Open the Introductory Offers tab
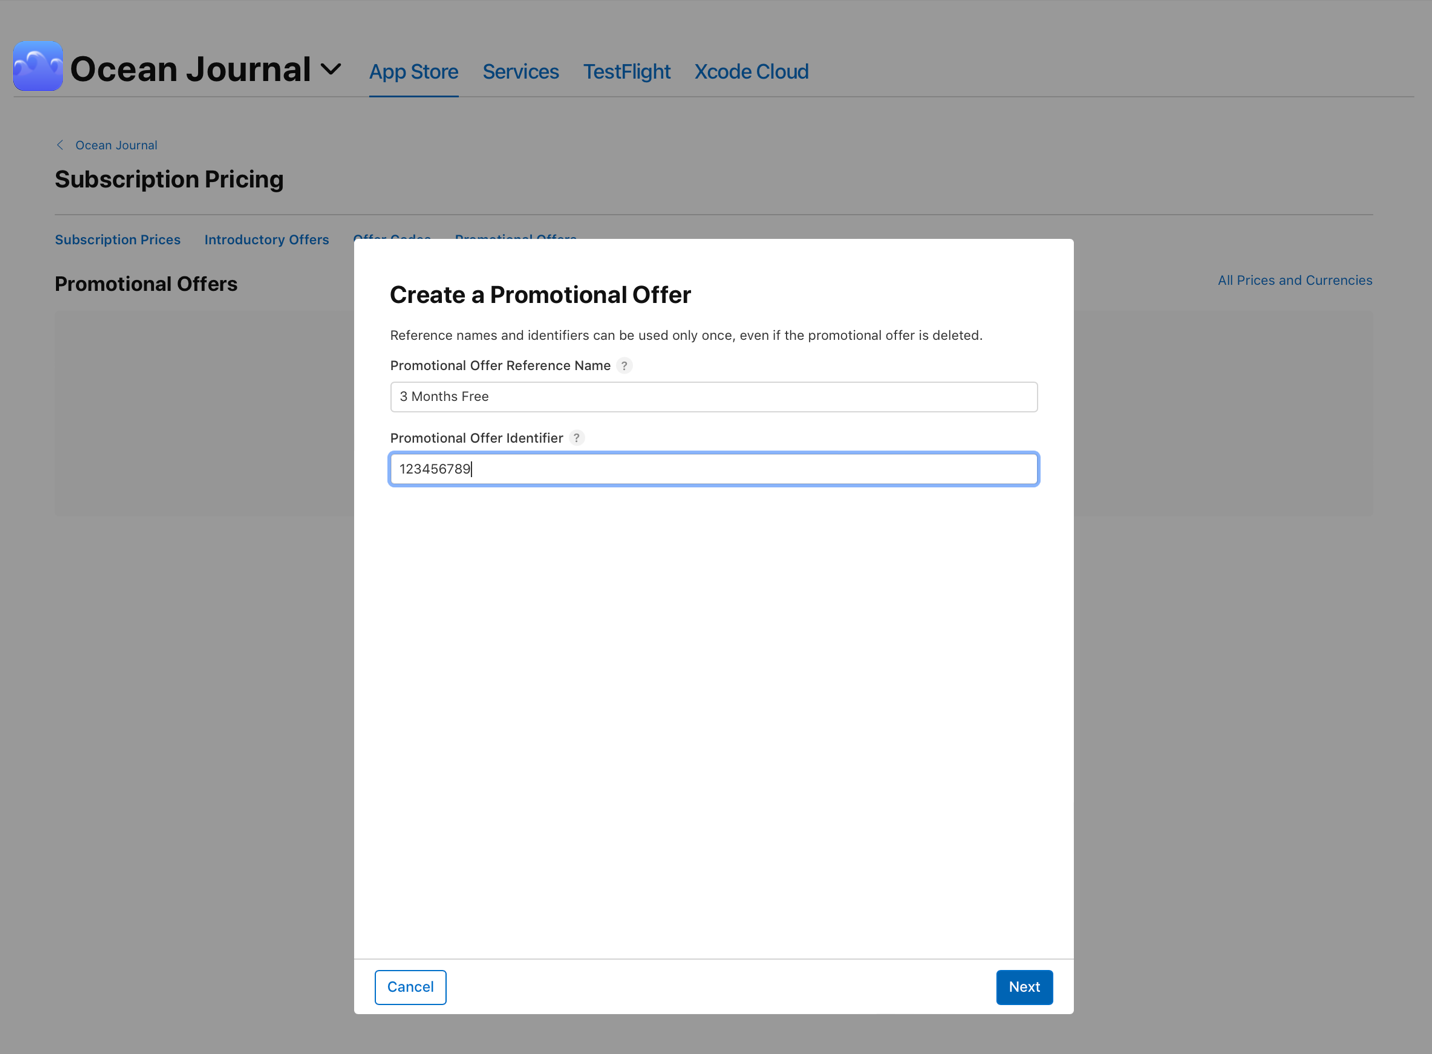The width and height of the screenshot is (1432, 1054). [x=266, y=239]
